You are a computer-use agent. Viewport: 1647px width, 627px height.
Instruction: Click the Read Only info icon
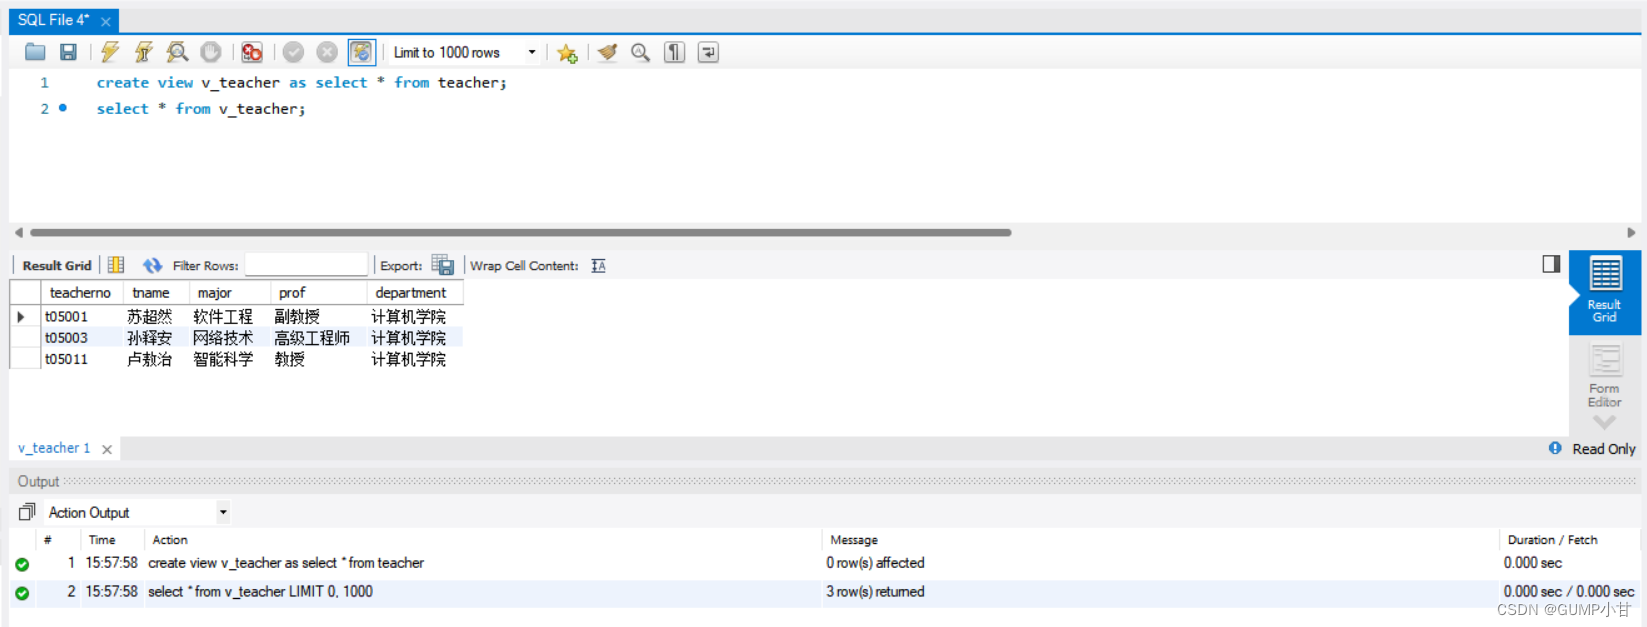pyautogui.click(x=1555, y=448)
